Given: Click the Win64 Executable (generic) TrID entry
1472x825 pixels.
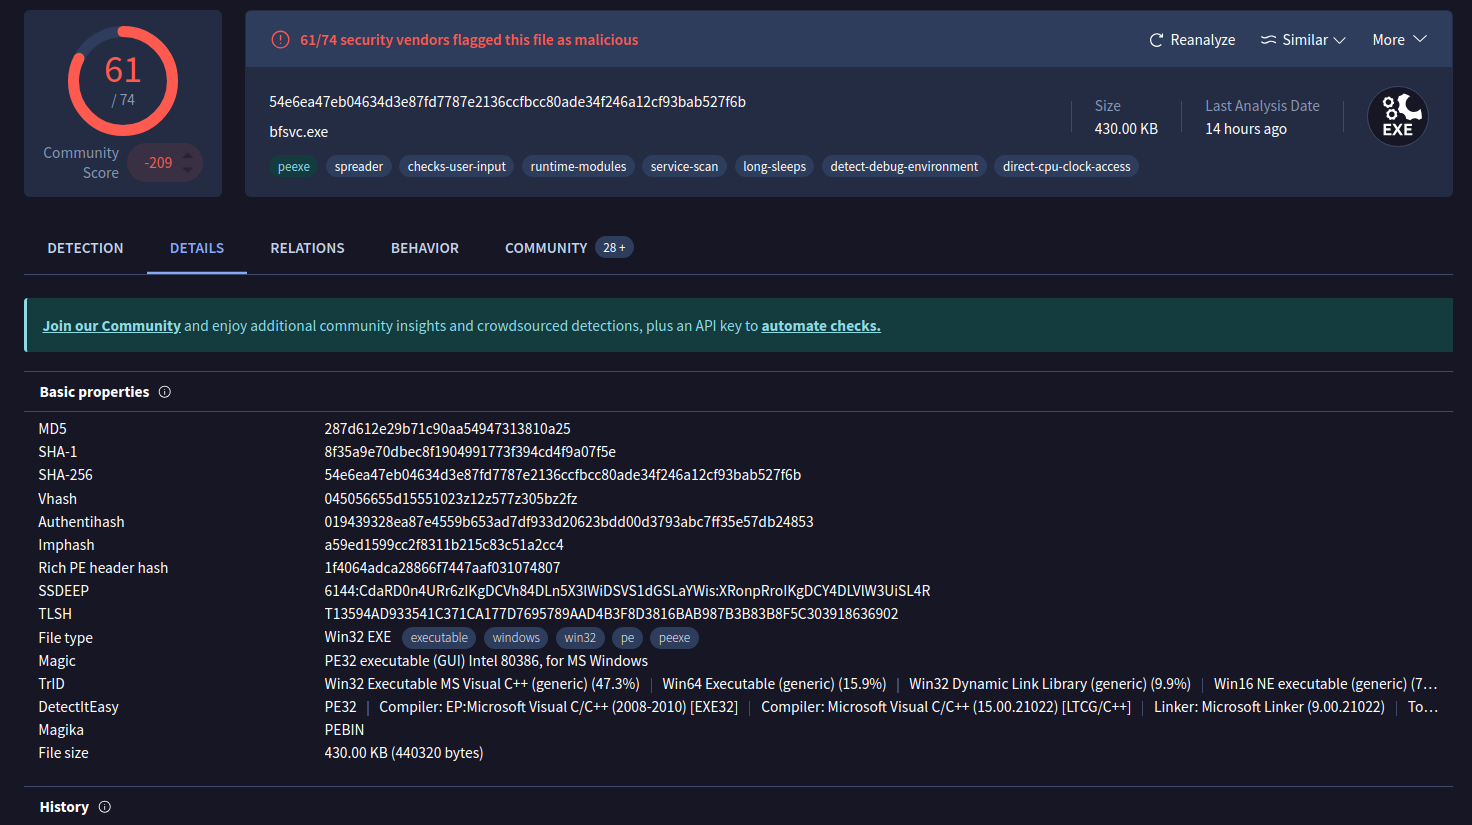Looking at the screenshot, I should click(x=774, y=684).
